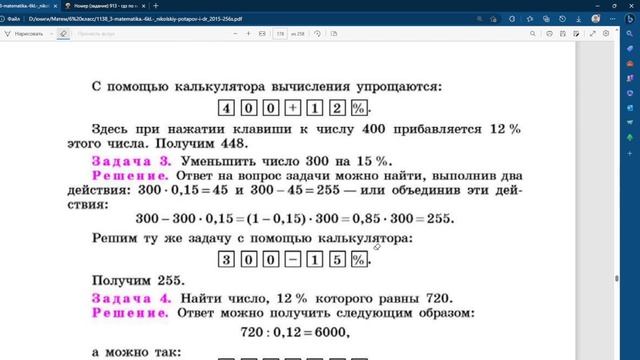
Task: Close the matematika PDF tab
Action: click(55, 6)
